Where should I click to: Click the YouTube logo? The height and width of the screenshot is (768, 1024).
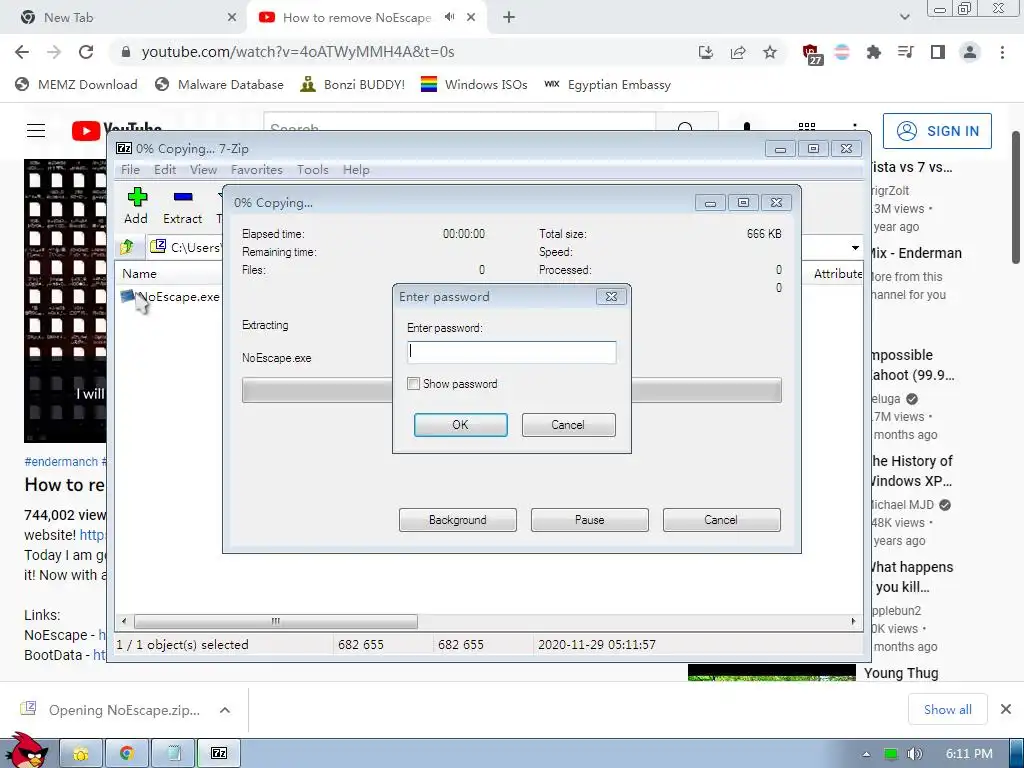coord(116,131)
